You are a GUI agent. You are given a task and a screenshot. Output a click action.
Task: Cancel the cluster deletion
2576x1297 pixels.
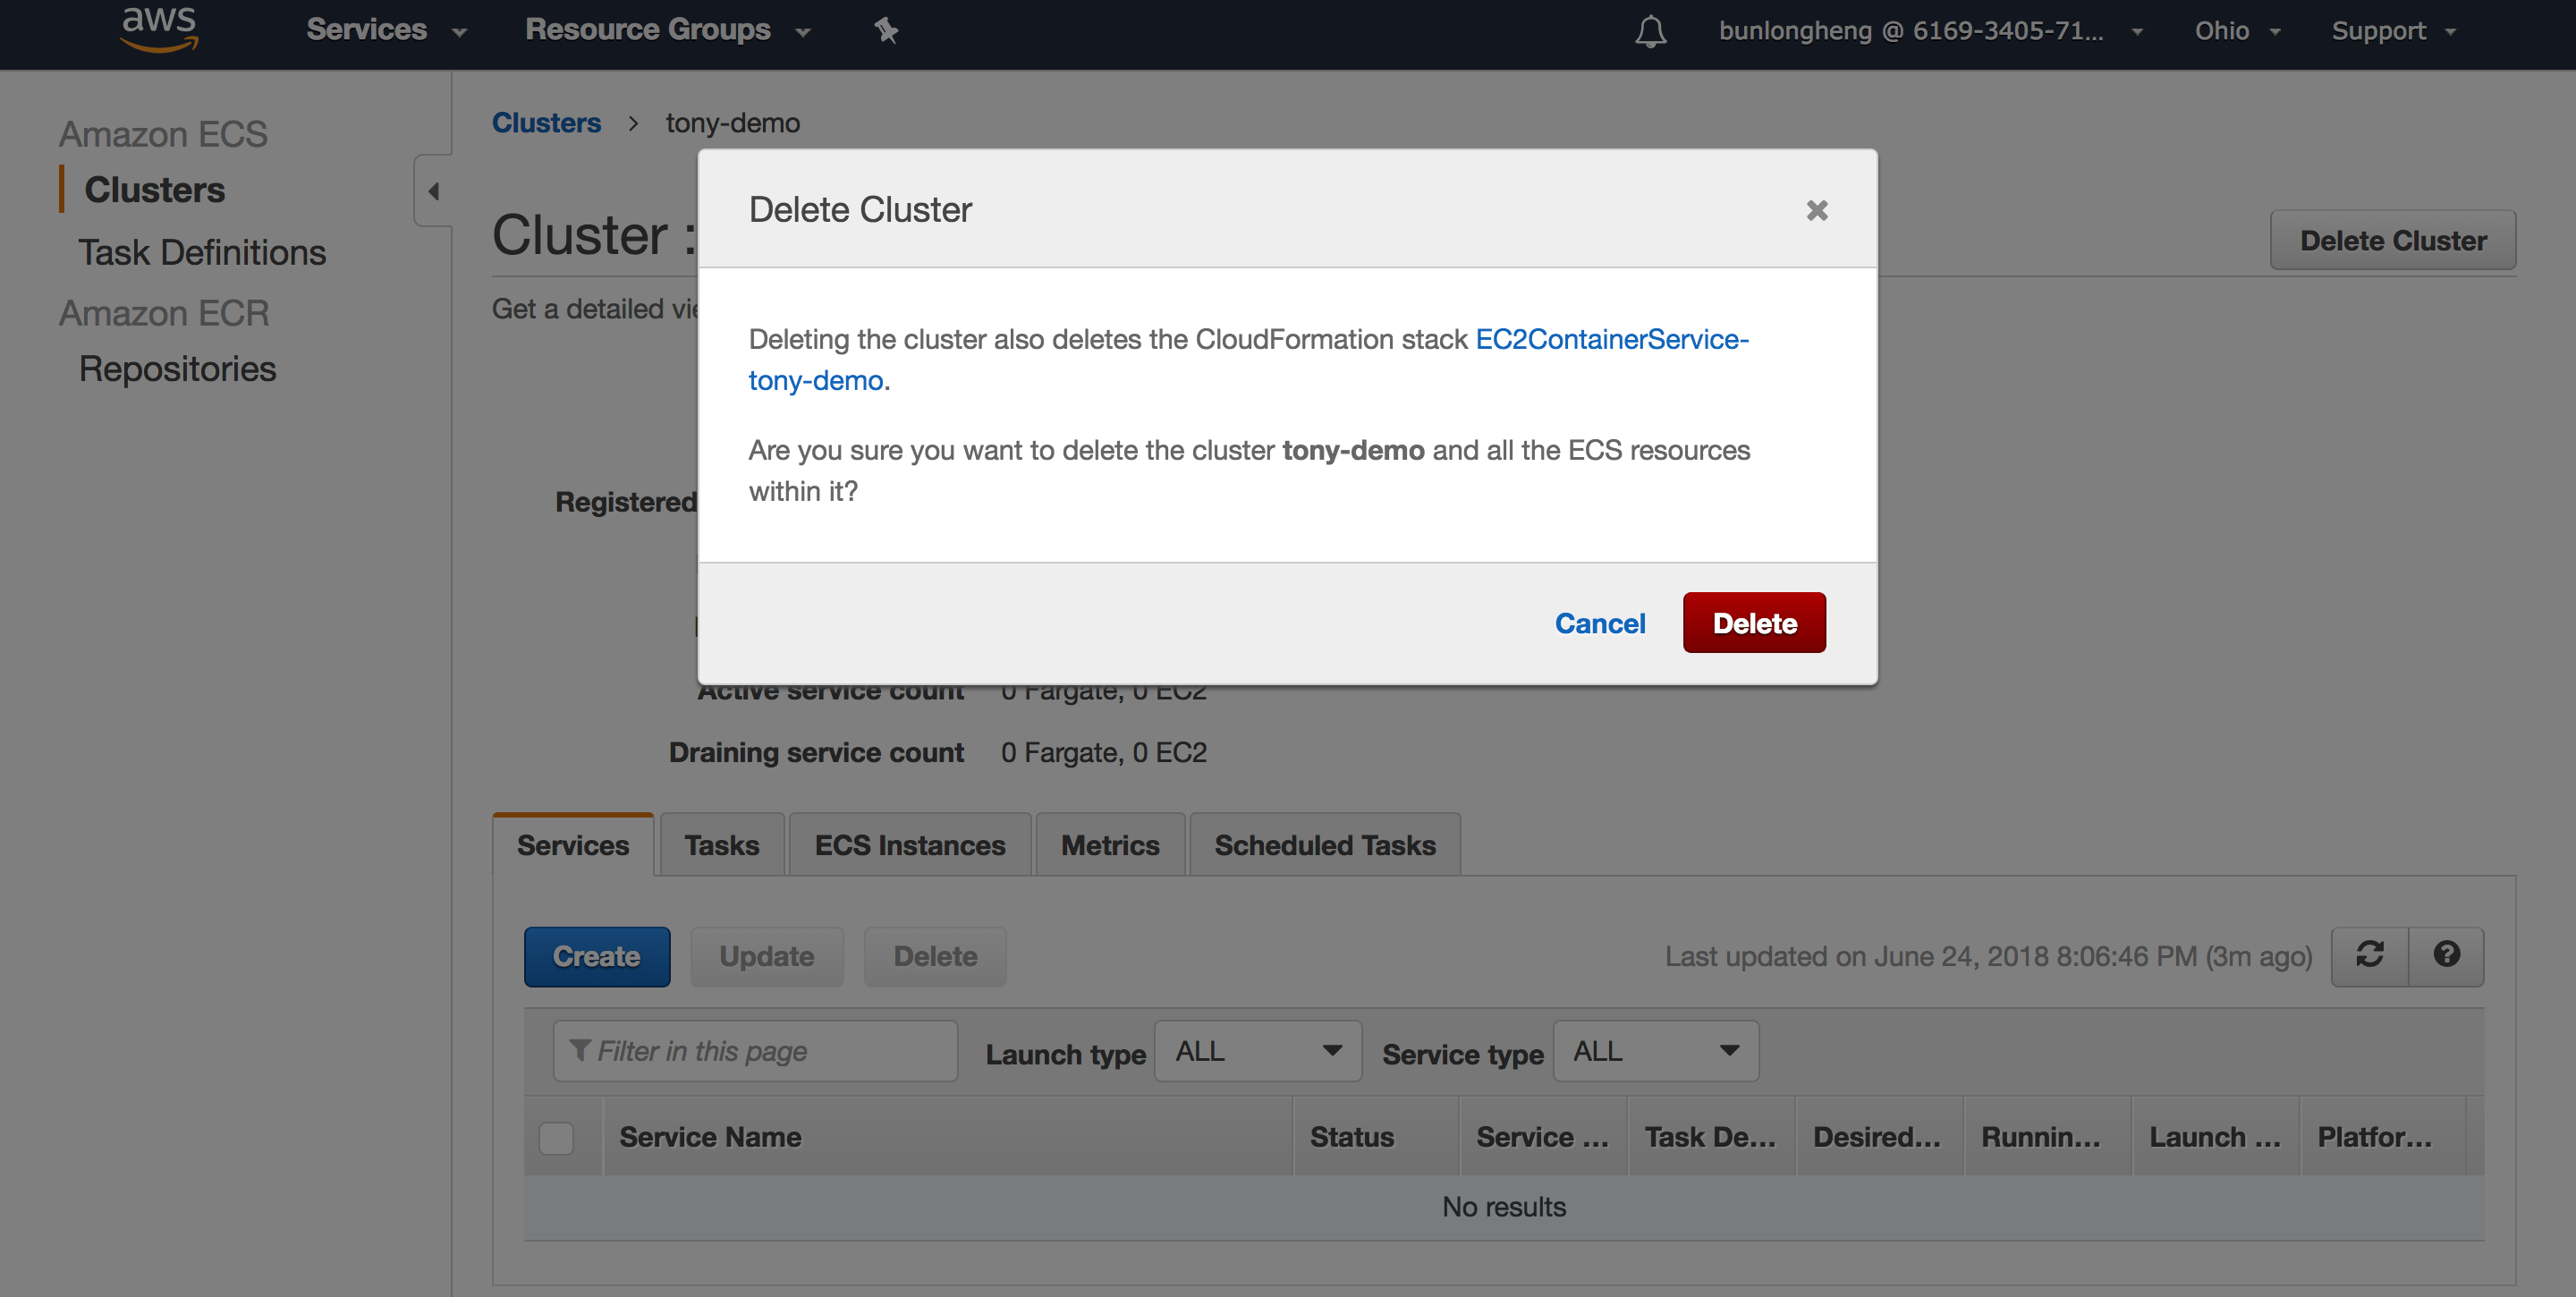click(x=1599, y=622)
